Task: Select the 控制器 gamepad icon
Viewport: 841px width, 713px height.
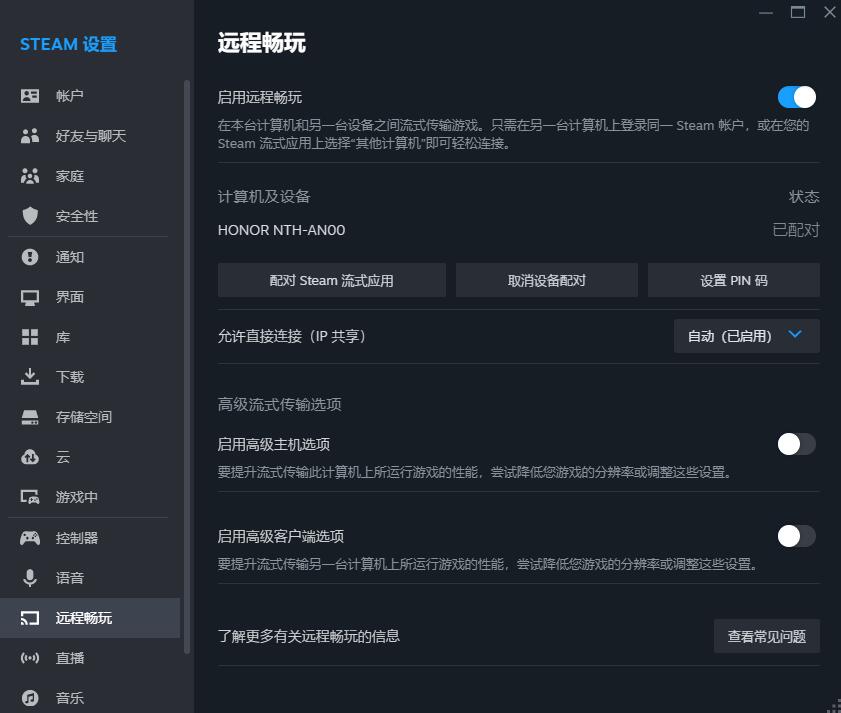Action: pyautogui.click(x=30, y=538)
